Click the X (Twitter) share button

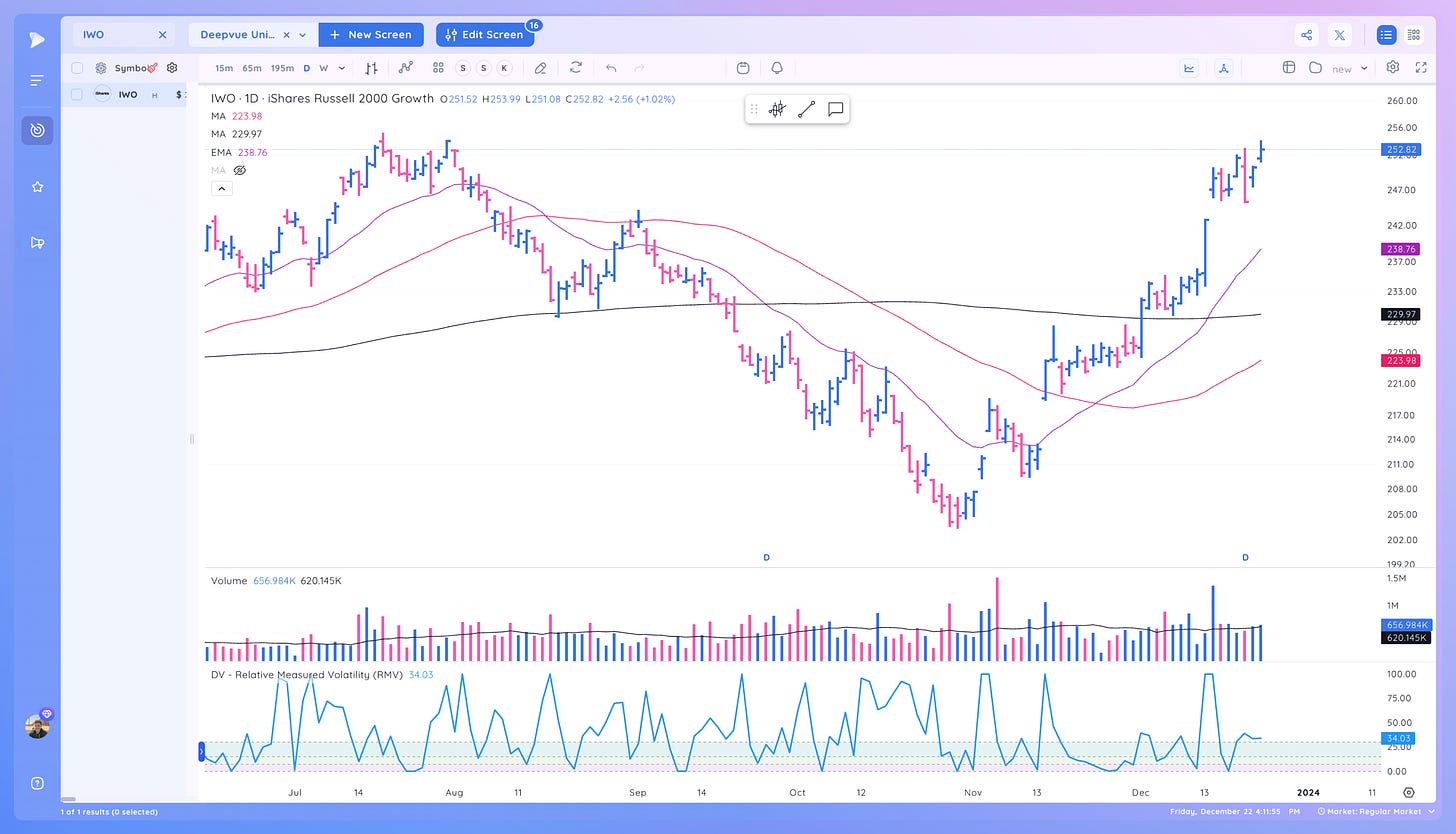pyautogui.click(x=1341, y=35)
